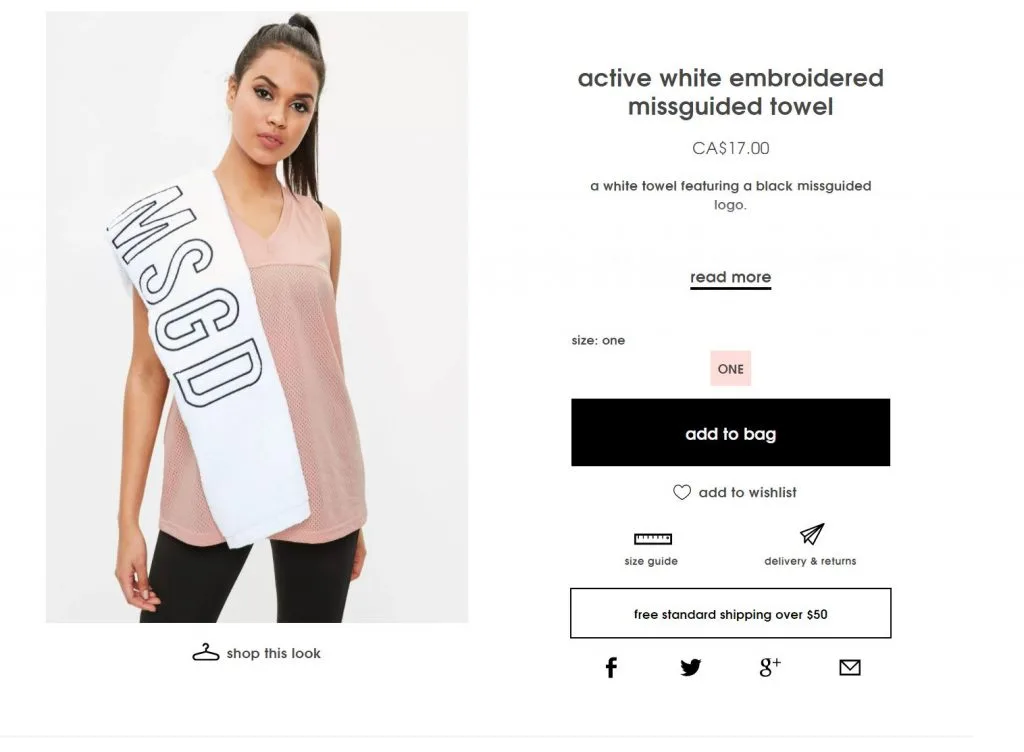Click the ruler size guide icon

pos(652,539)
